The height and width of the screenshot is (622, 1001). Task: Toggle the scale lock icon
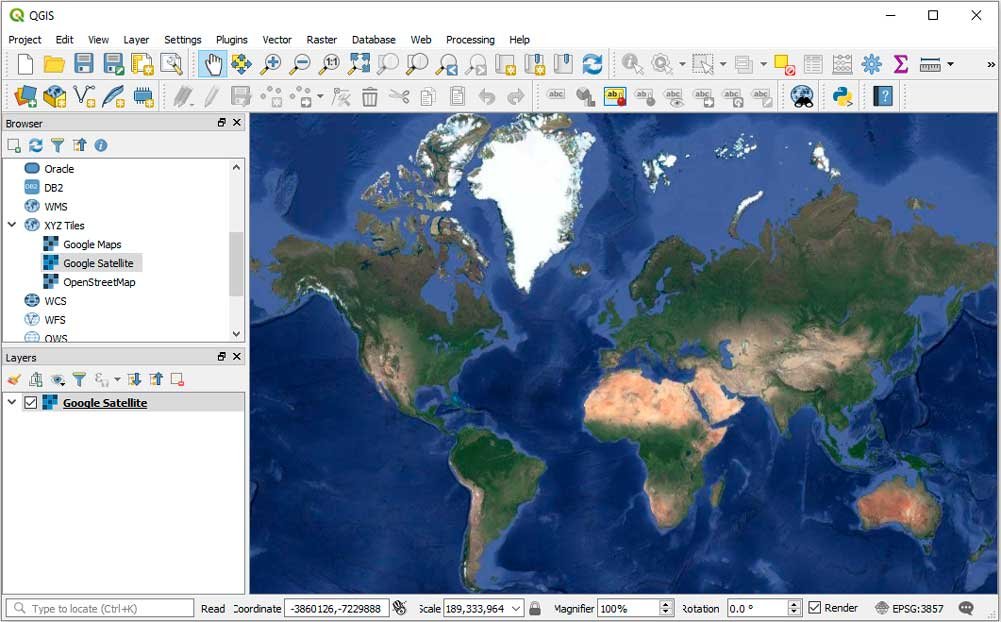tap(535, 607)
